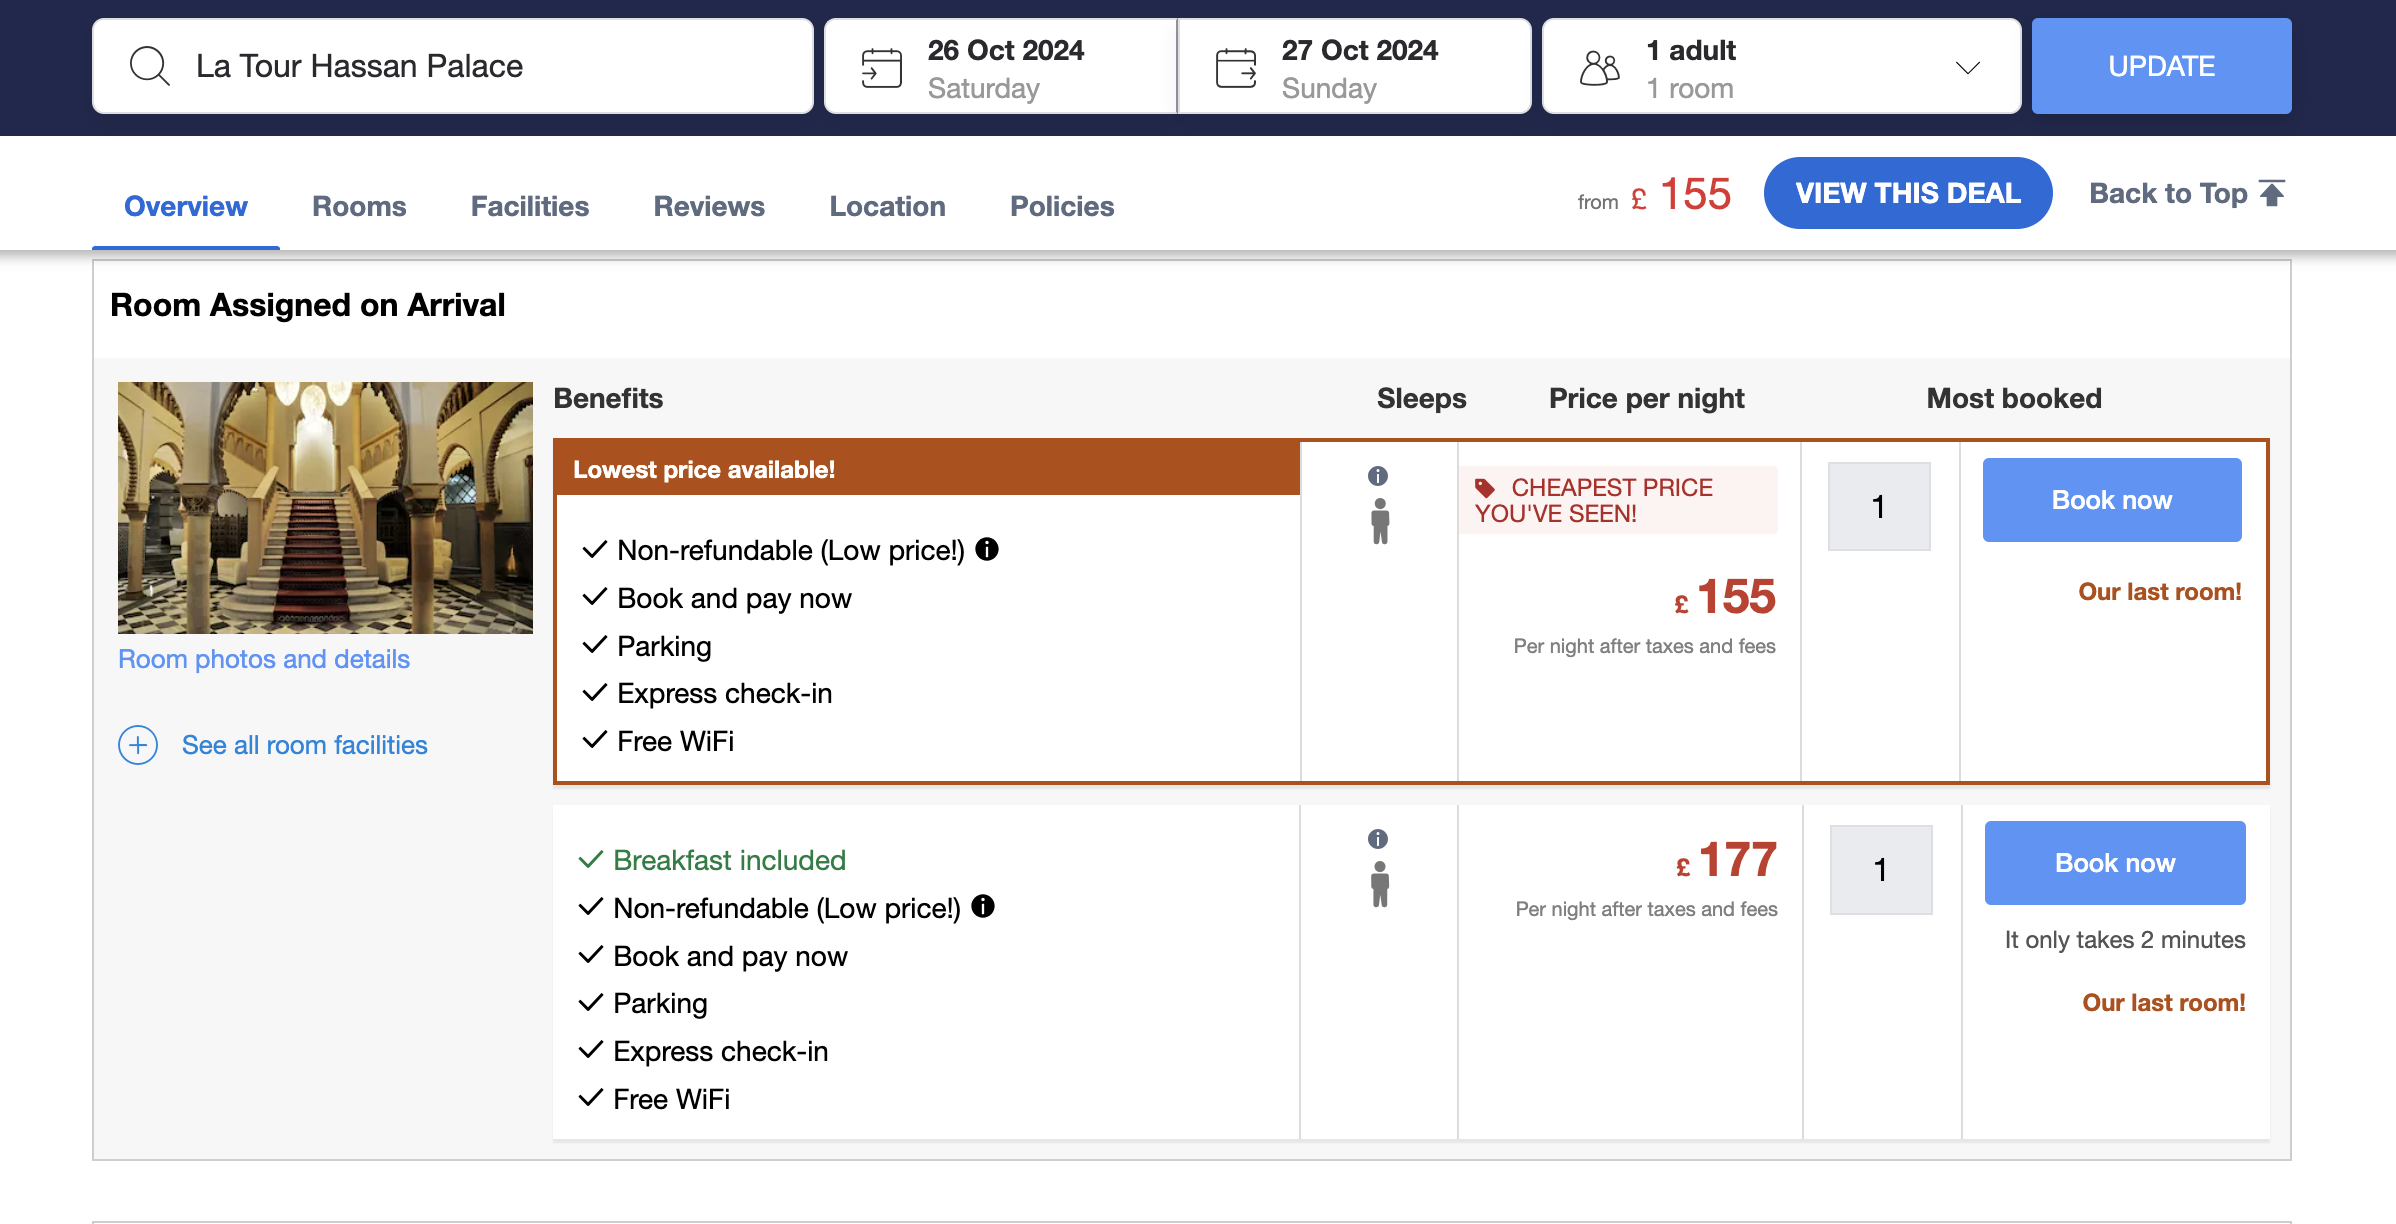Click info icon beside first Non-refundable benefit
Screen dimensions: 2396x1224
tap(987, 549)
